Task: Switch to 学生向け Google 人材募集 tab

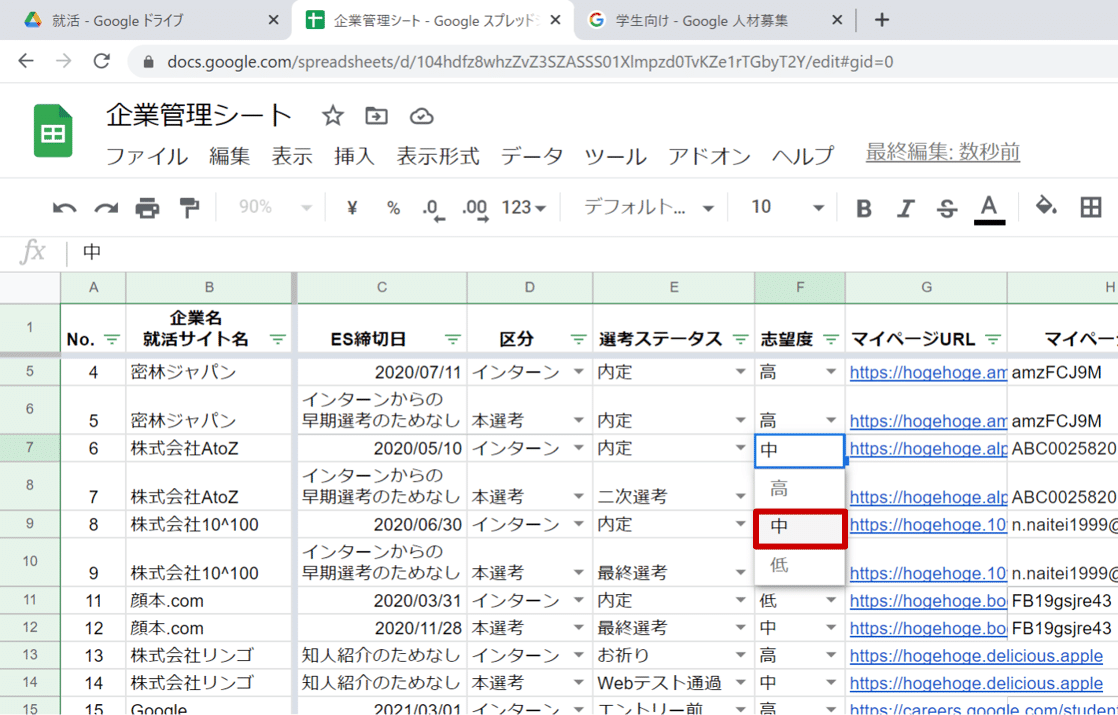Action: [715, 20]
